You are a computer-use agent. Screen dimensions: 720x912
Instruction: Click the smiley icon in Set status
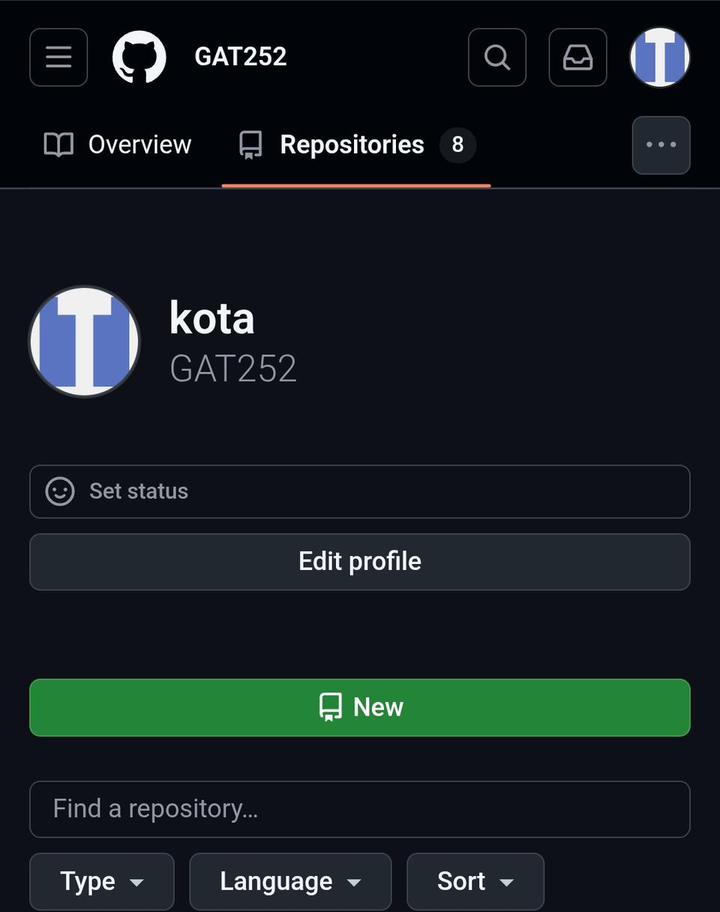[60, 491]
